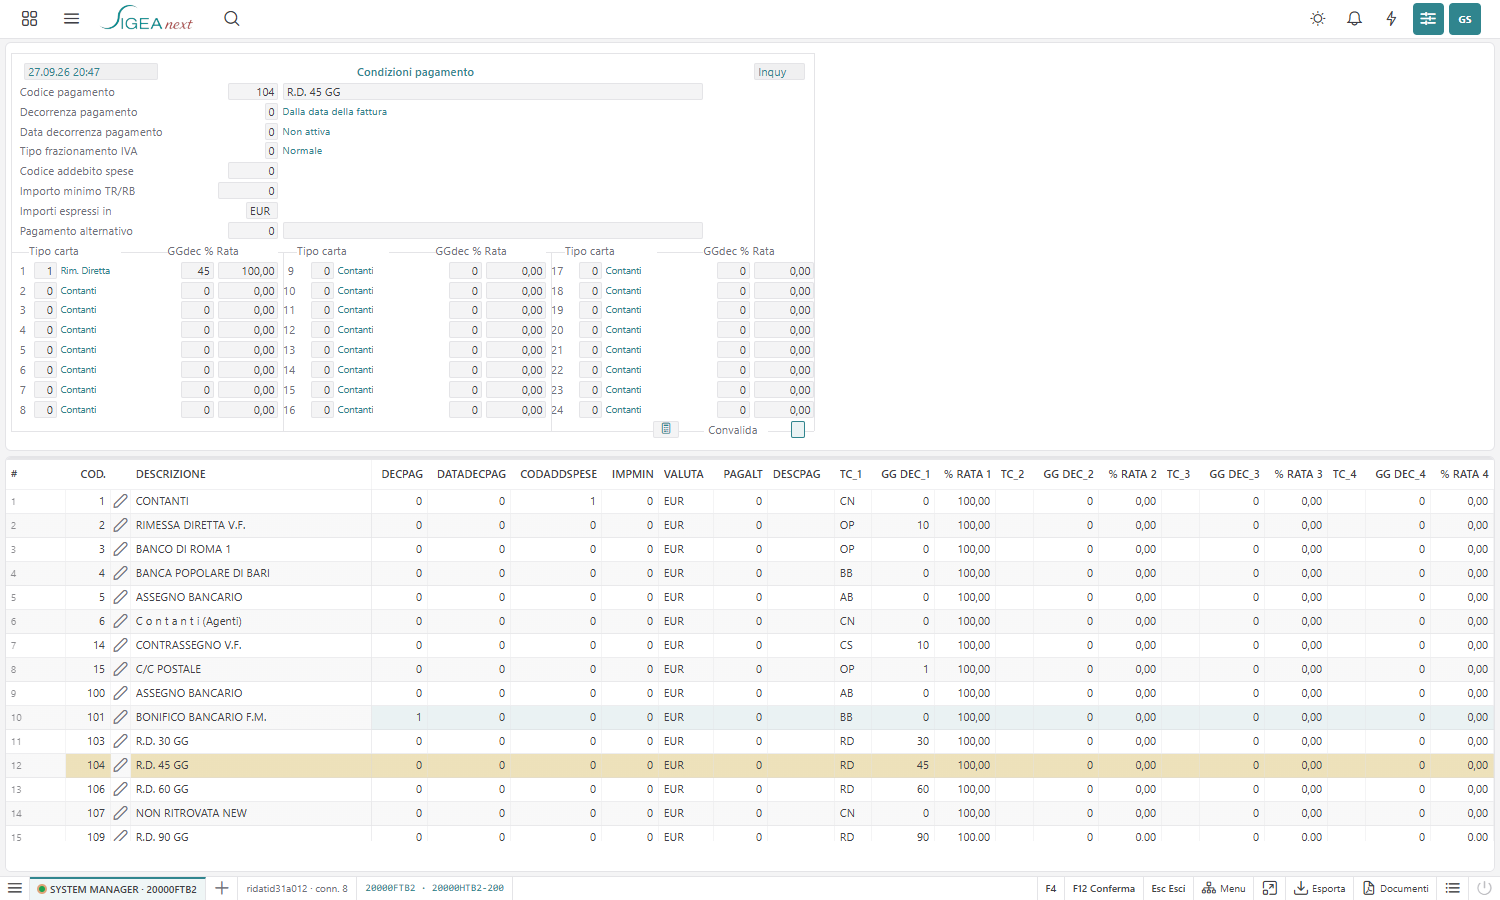Edit the CONTANTI row with its pencil
1500x900 pixels.
pos(120,501)
